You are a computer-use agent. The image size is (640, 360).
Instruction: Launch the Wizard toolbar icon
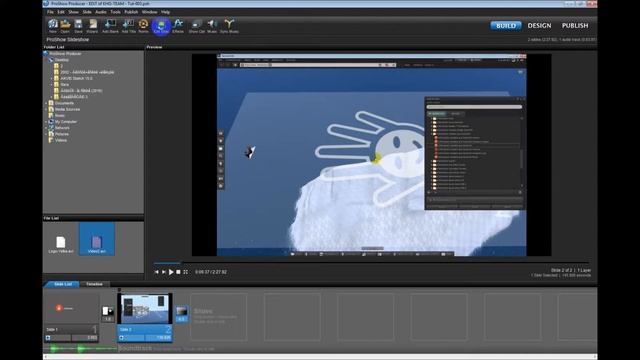tap(92, 26)
